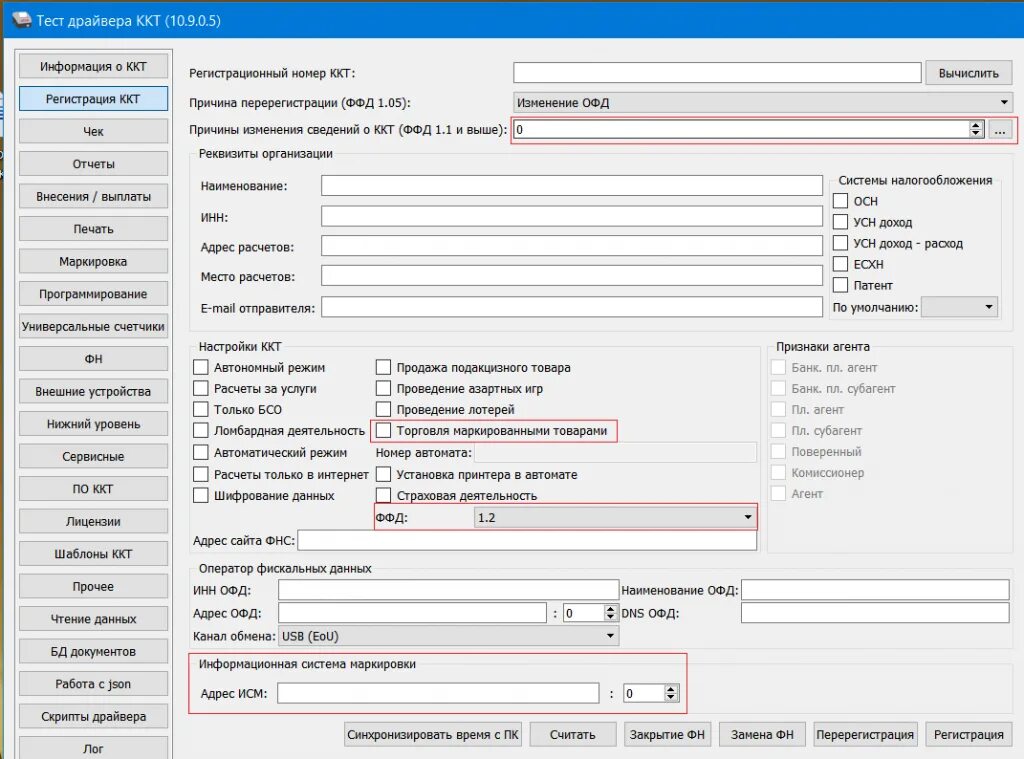Check Установка принтера в автомате checkbox
This screenshot has width=1024, height=759.
383,474
